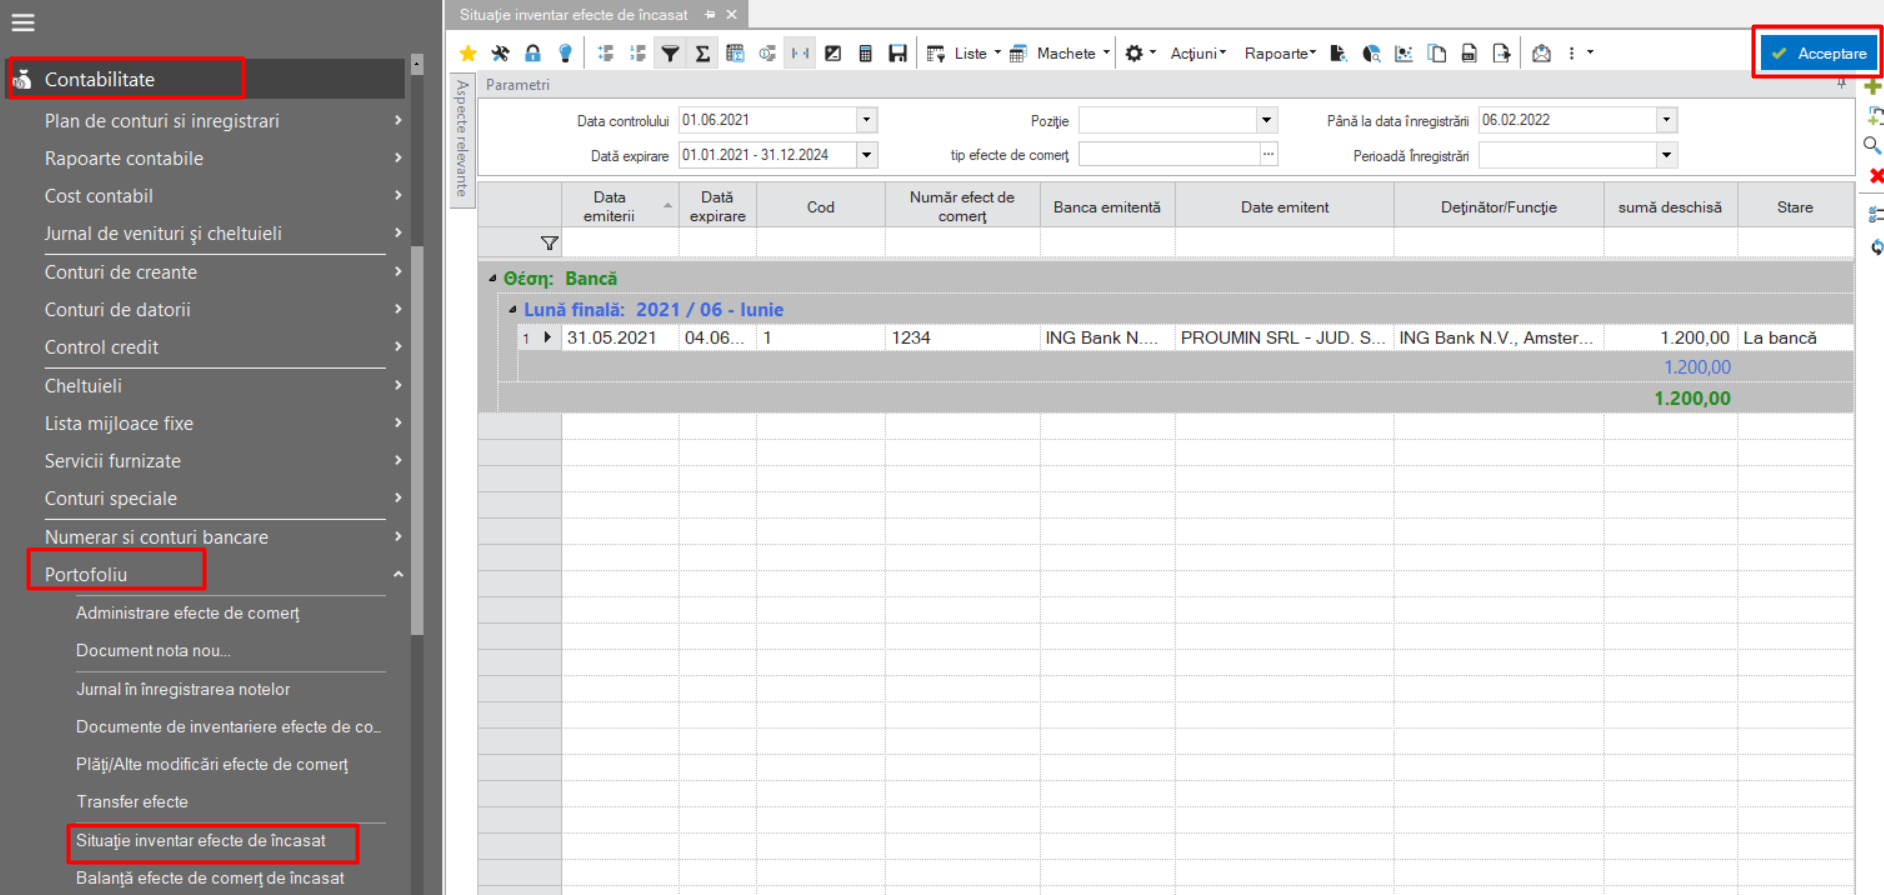Click the floppy disk save icon
Screen dimensions: 1884x895
(898, 54)
